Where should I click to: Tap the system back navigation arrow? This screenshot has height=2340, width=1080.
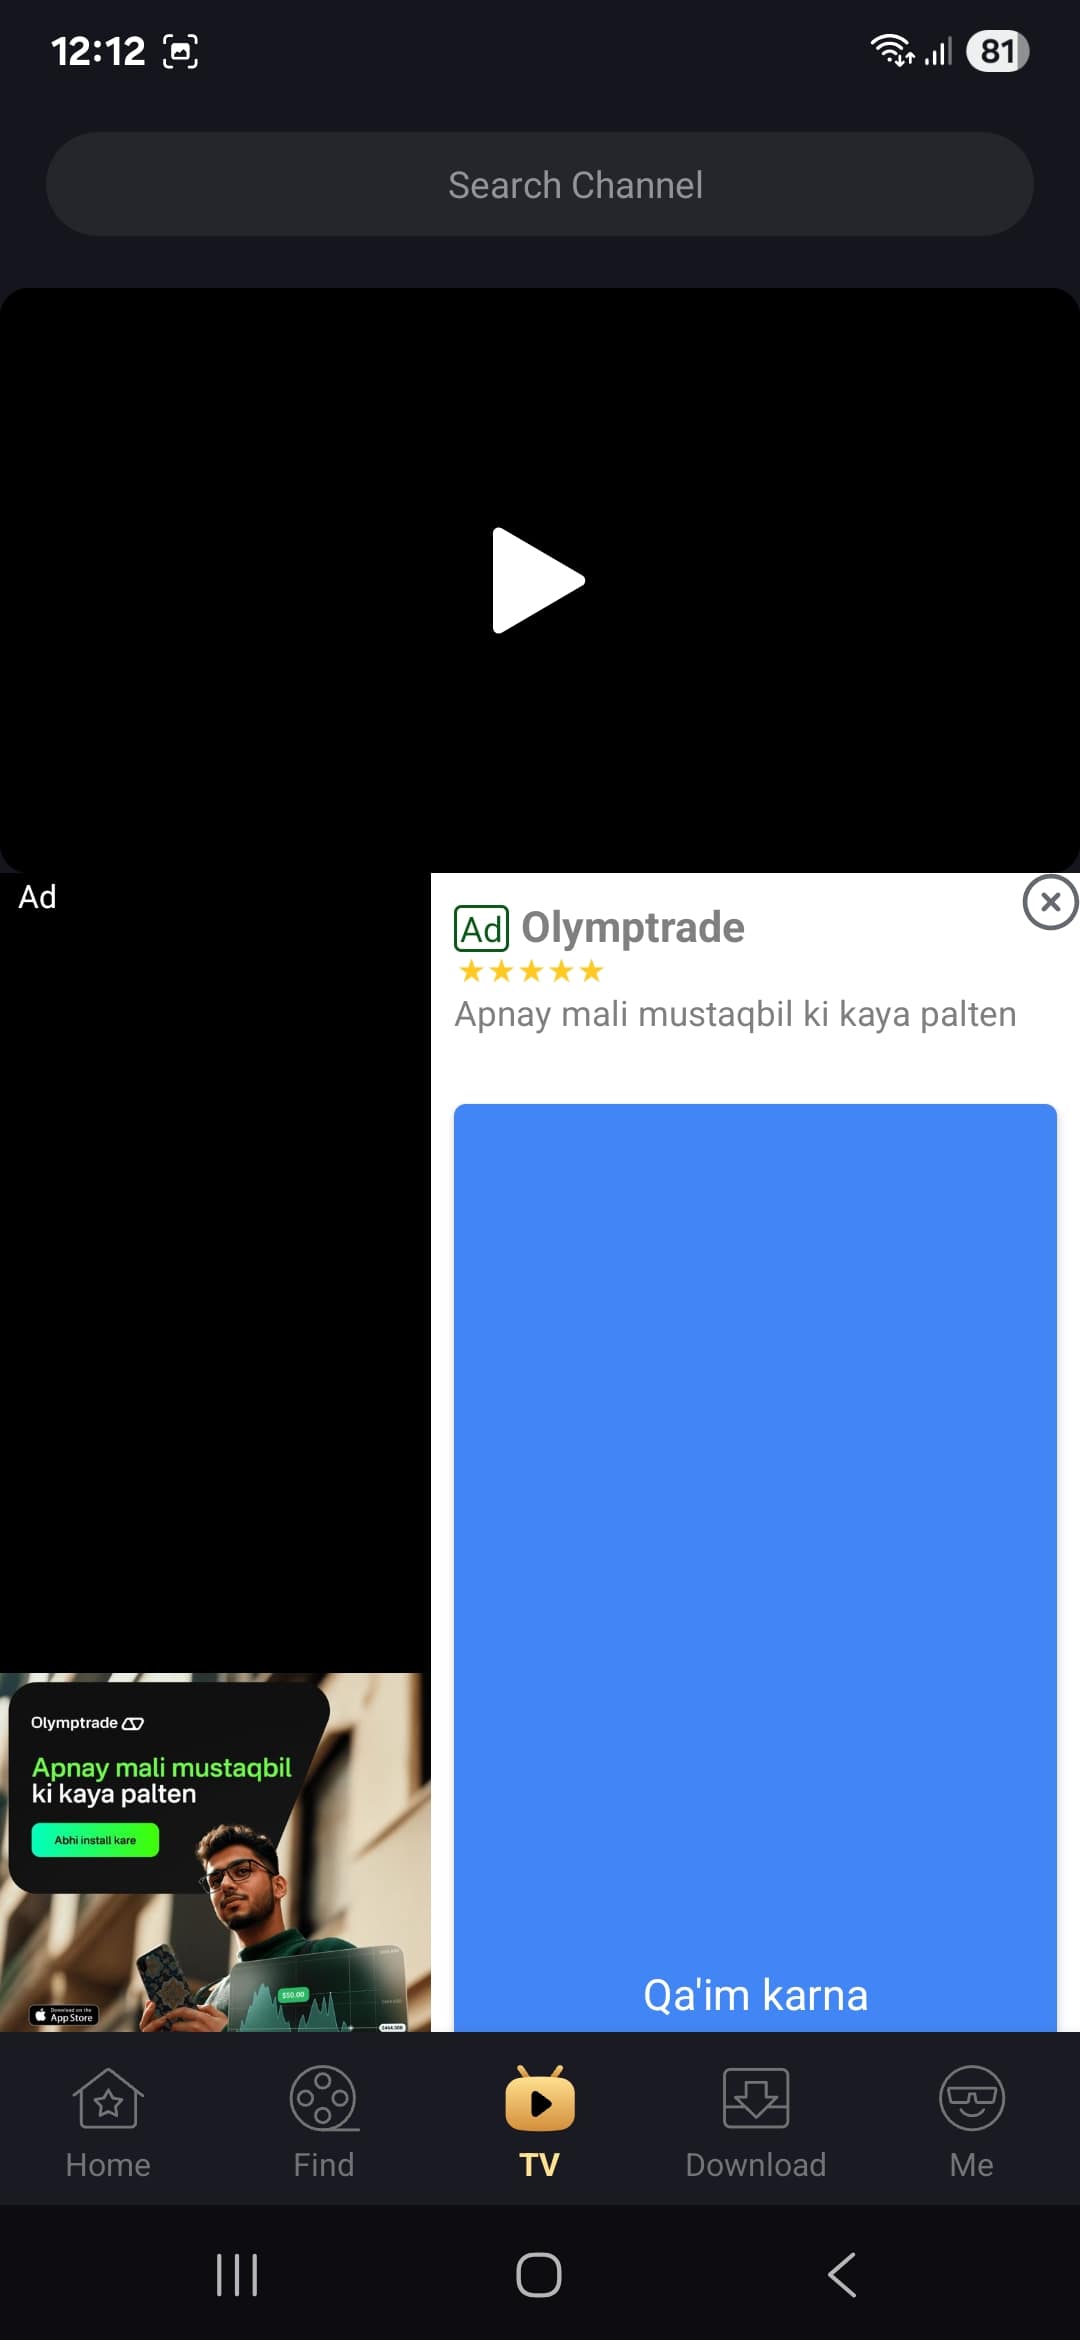click(x=842, y=2275)
